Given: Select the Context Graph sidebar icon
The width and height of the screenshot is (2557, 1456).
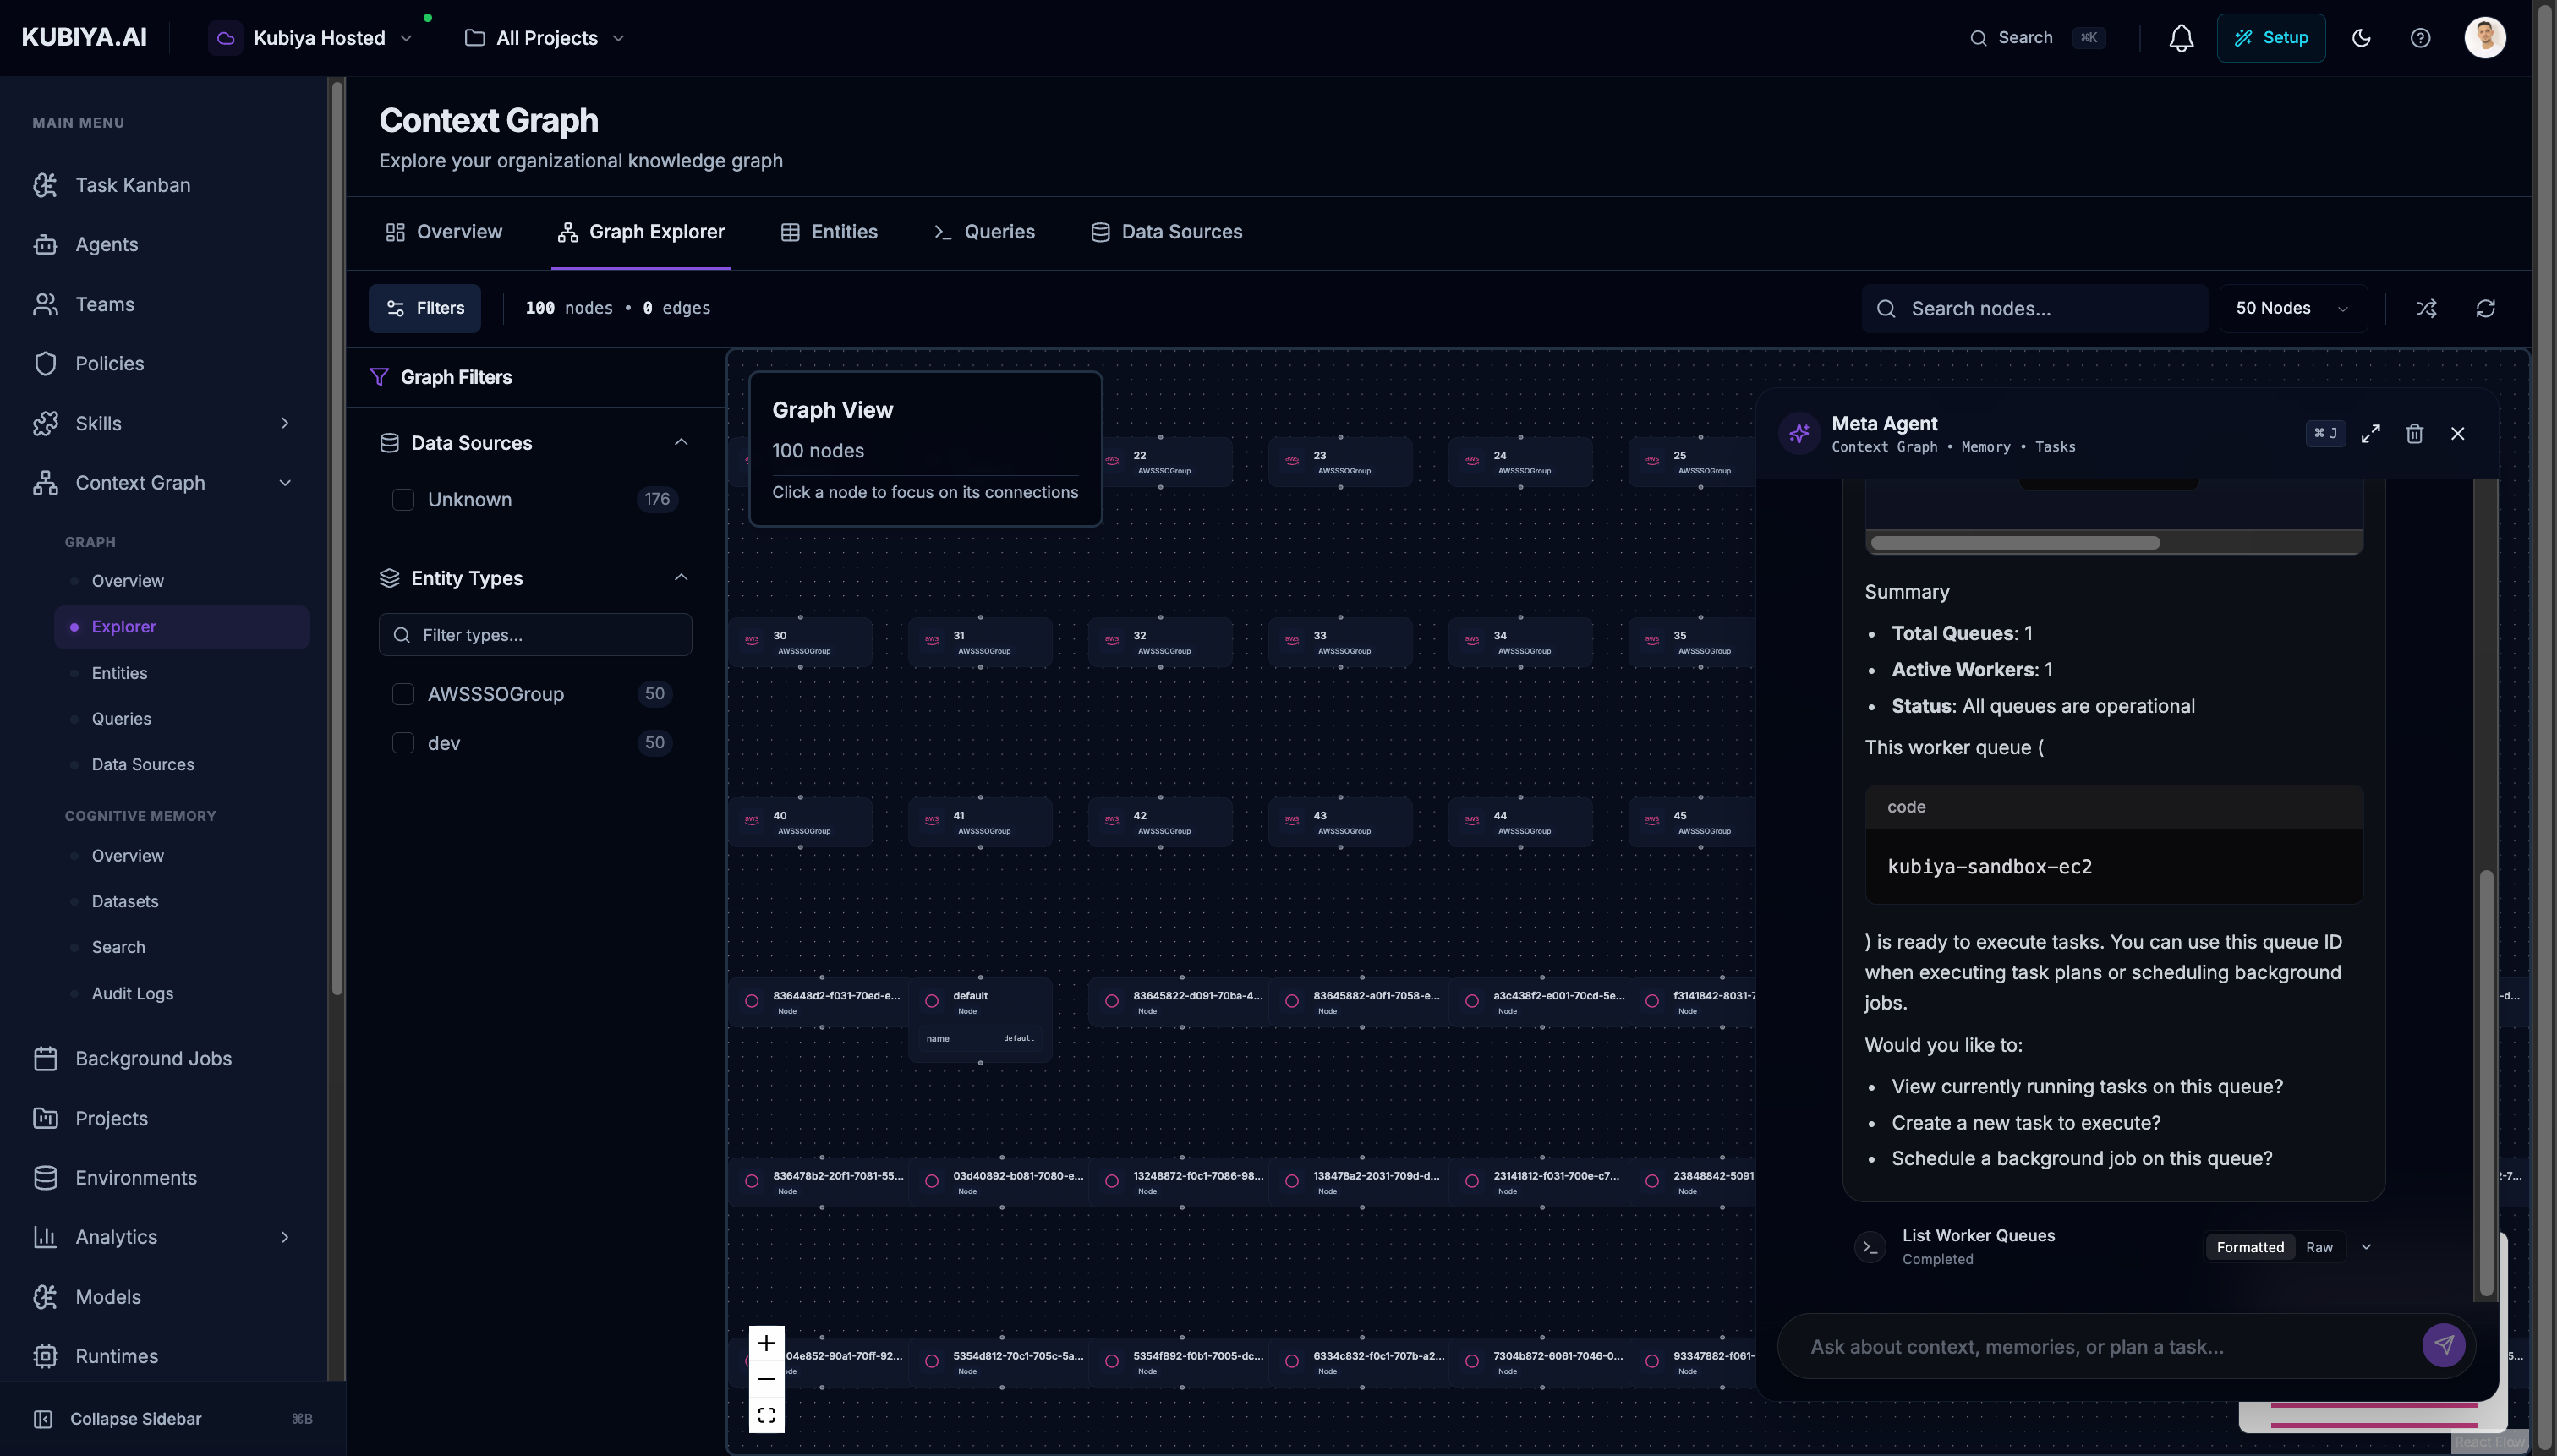Looking at the screenshot, I should click(46, 483).
